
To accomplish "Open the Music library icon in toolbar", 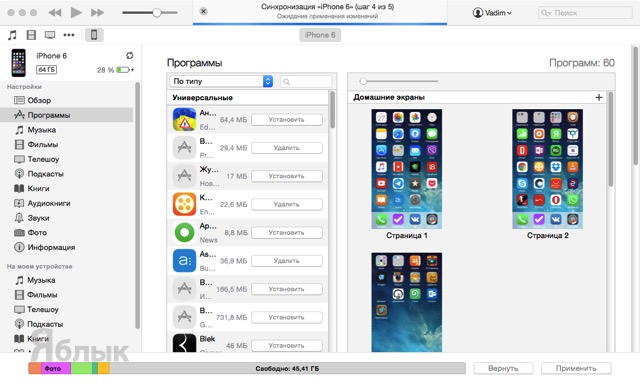I will click(12, 35).
